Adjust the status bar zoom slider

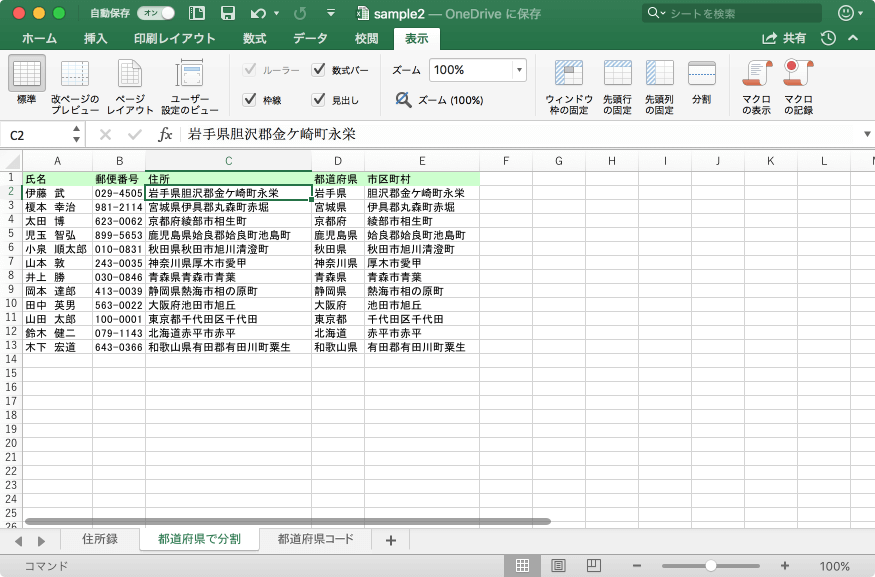point(710,565)
